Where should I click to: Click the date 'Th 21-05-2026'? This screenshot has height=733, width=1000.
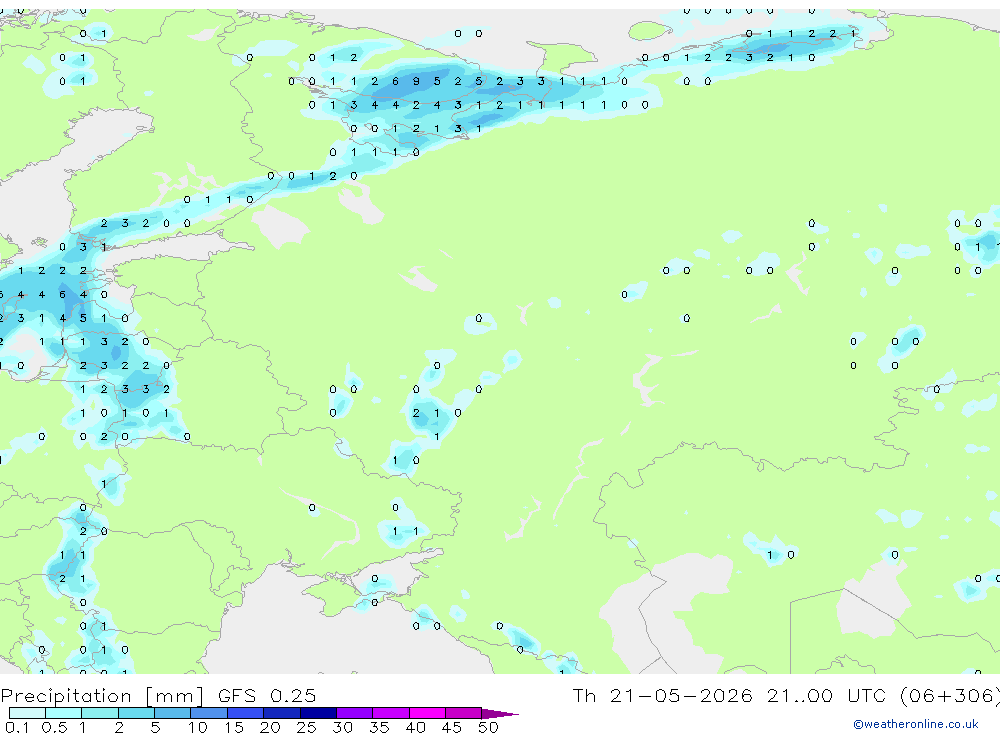coord(662,695)
